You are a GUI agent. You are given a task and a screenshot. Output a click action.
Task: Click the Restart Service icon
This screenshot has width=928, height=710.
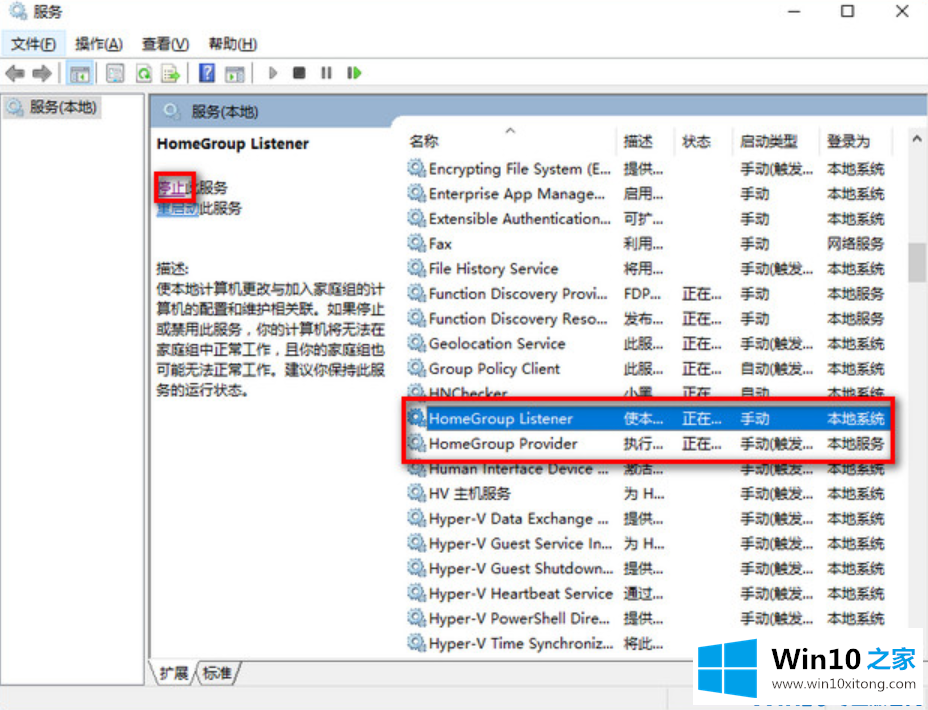click(354, 73)
